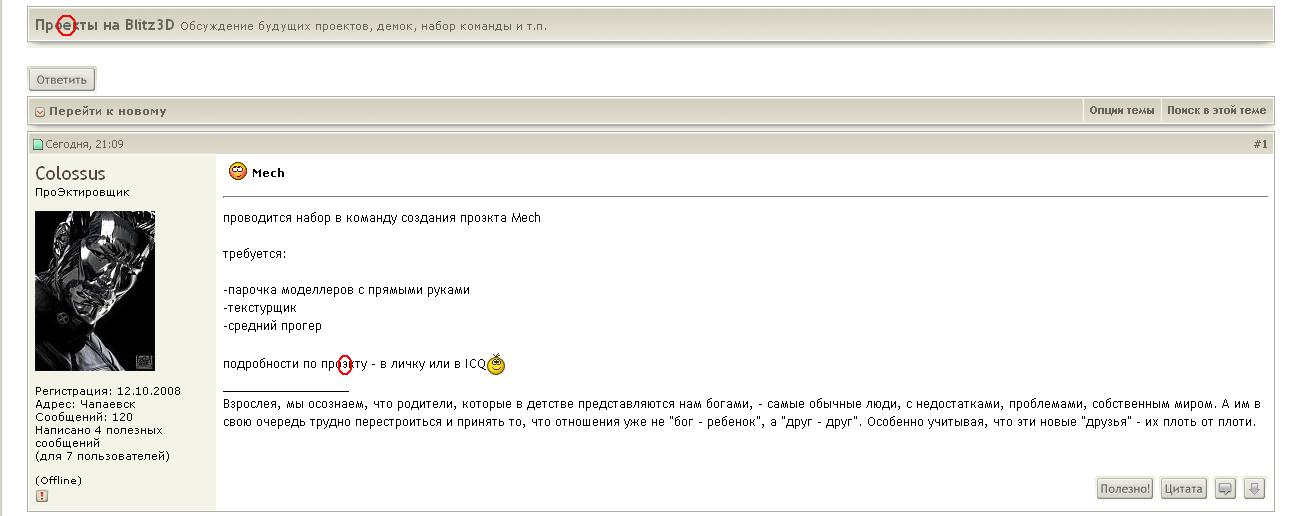Open Поиск в этой теме dropdown
1295x516 pixels.
pos(1216,111)
